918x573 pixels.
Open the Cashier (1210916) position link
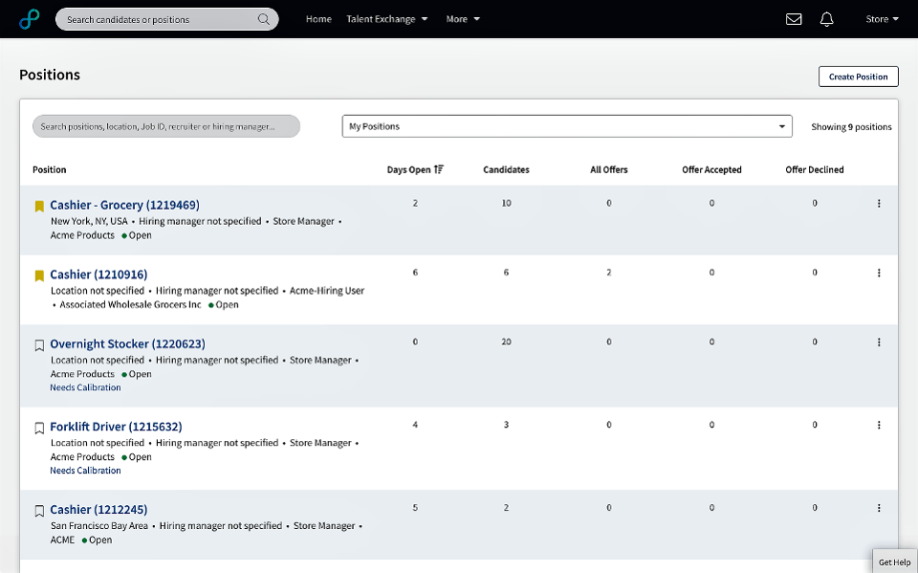(x=99, y=275)
